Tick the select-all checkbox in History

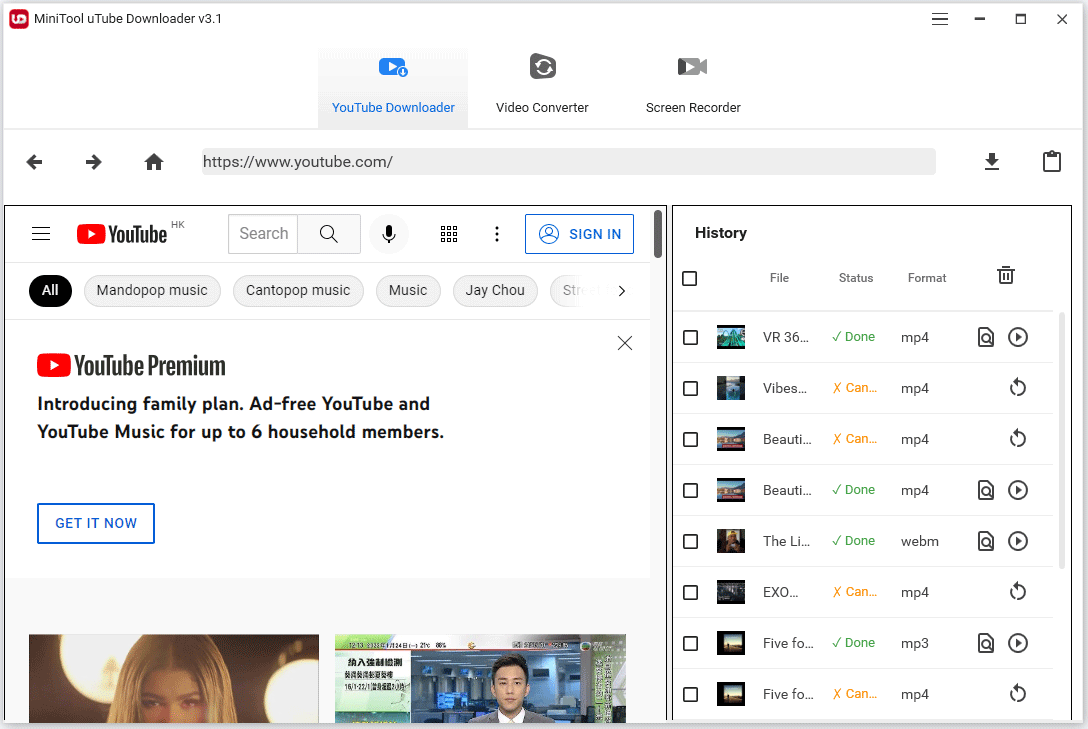click(x=690, y=279)
